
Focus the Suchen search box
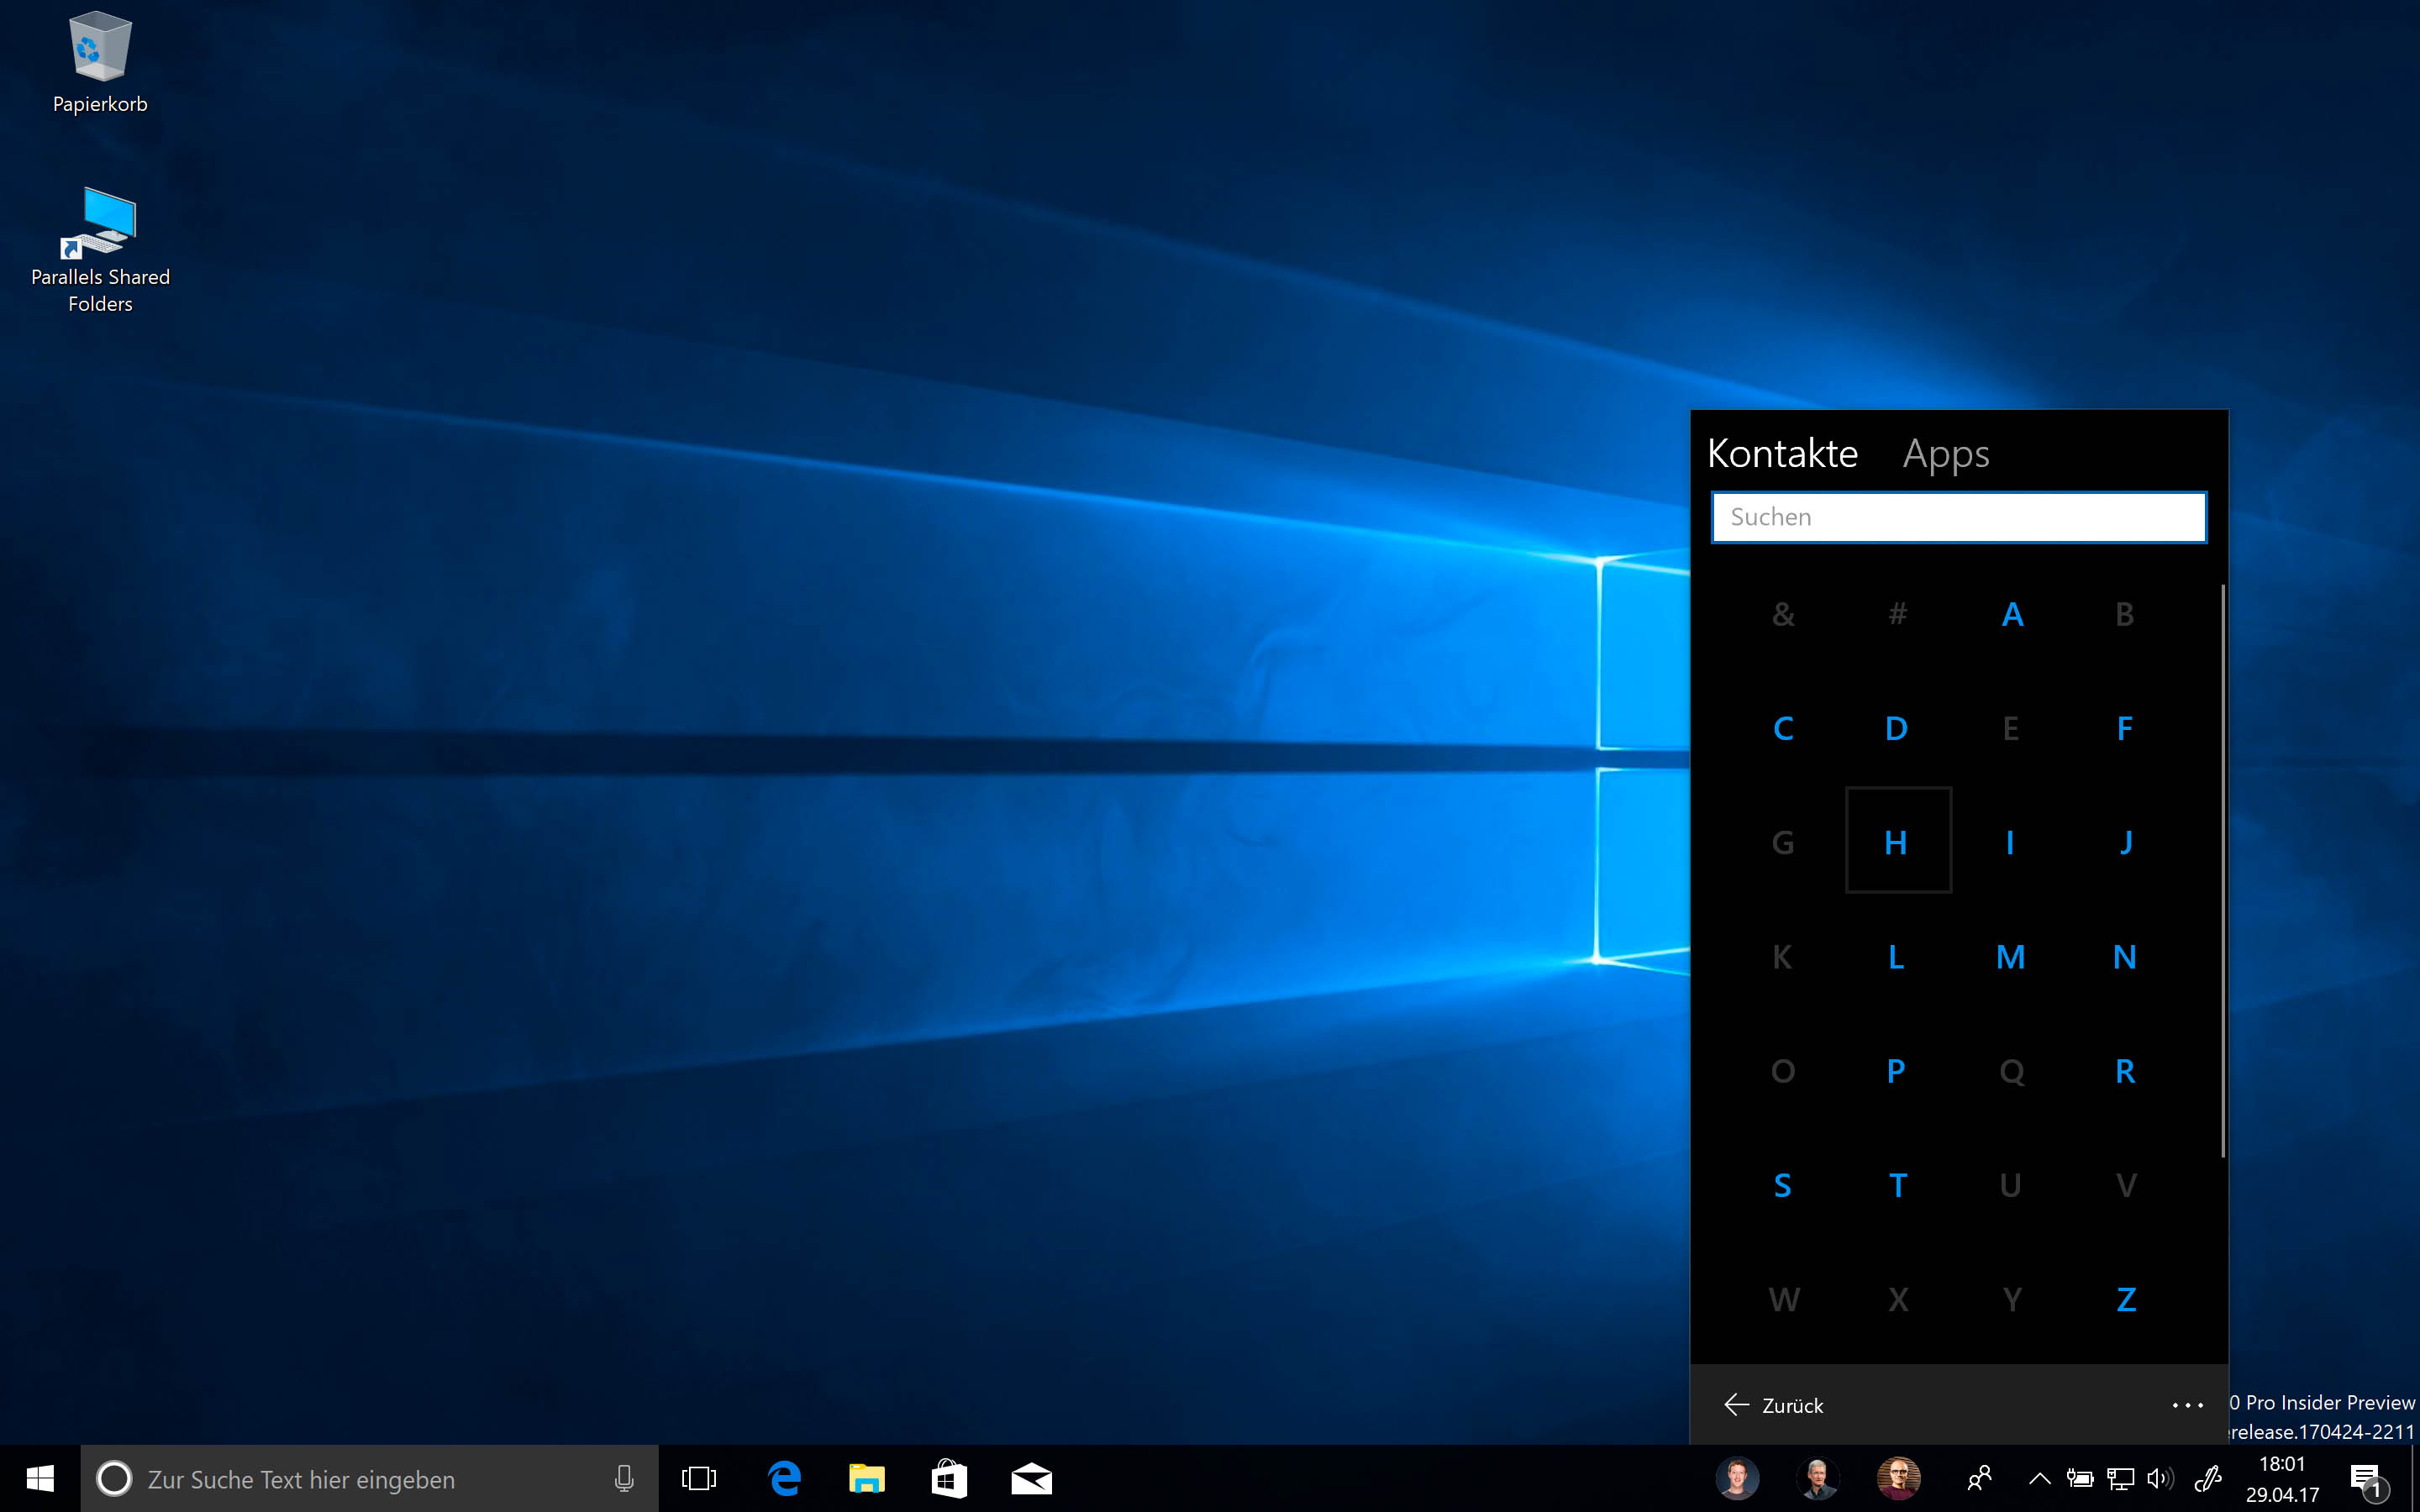point(1959,517)
